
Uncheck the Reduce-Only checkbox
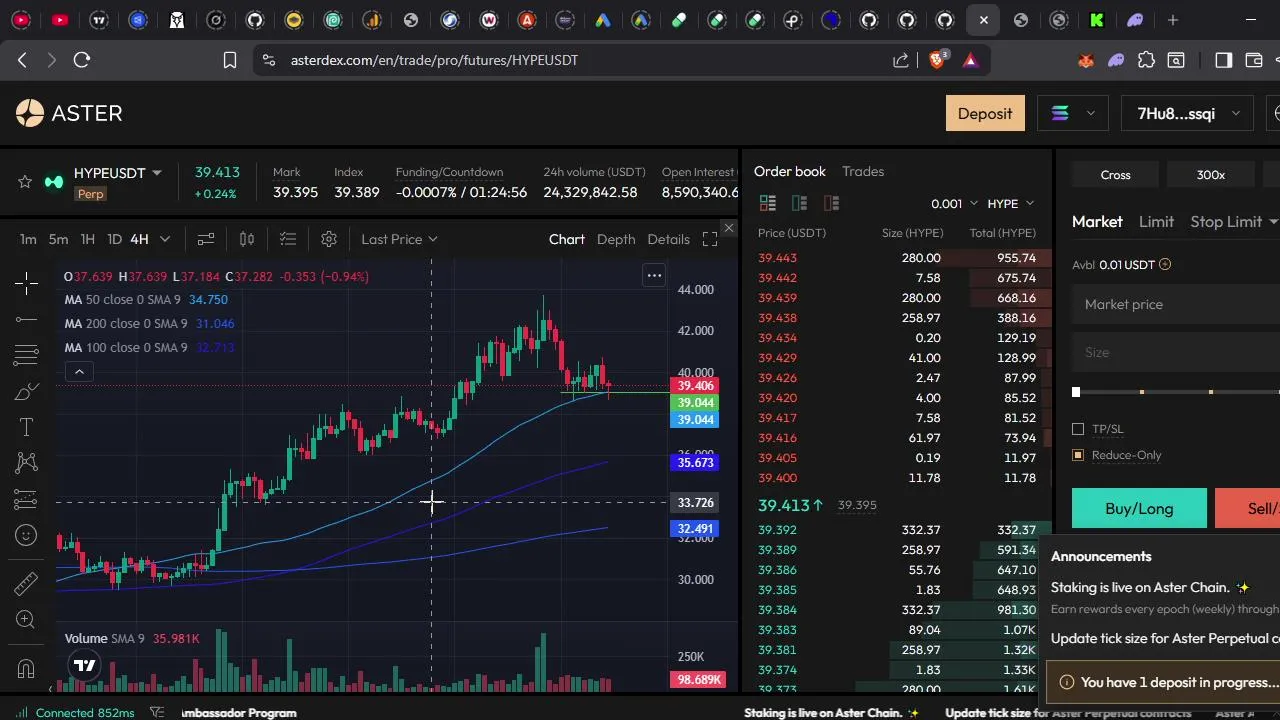[x=1078, y=455]
